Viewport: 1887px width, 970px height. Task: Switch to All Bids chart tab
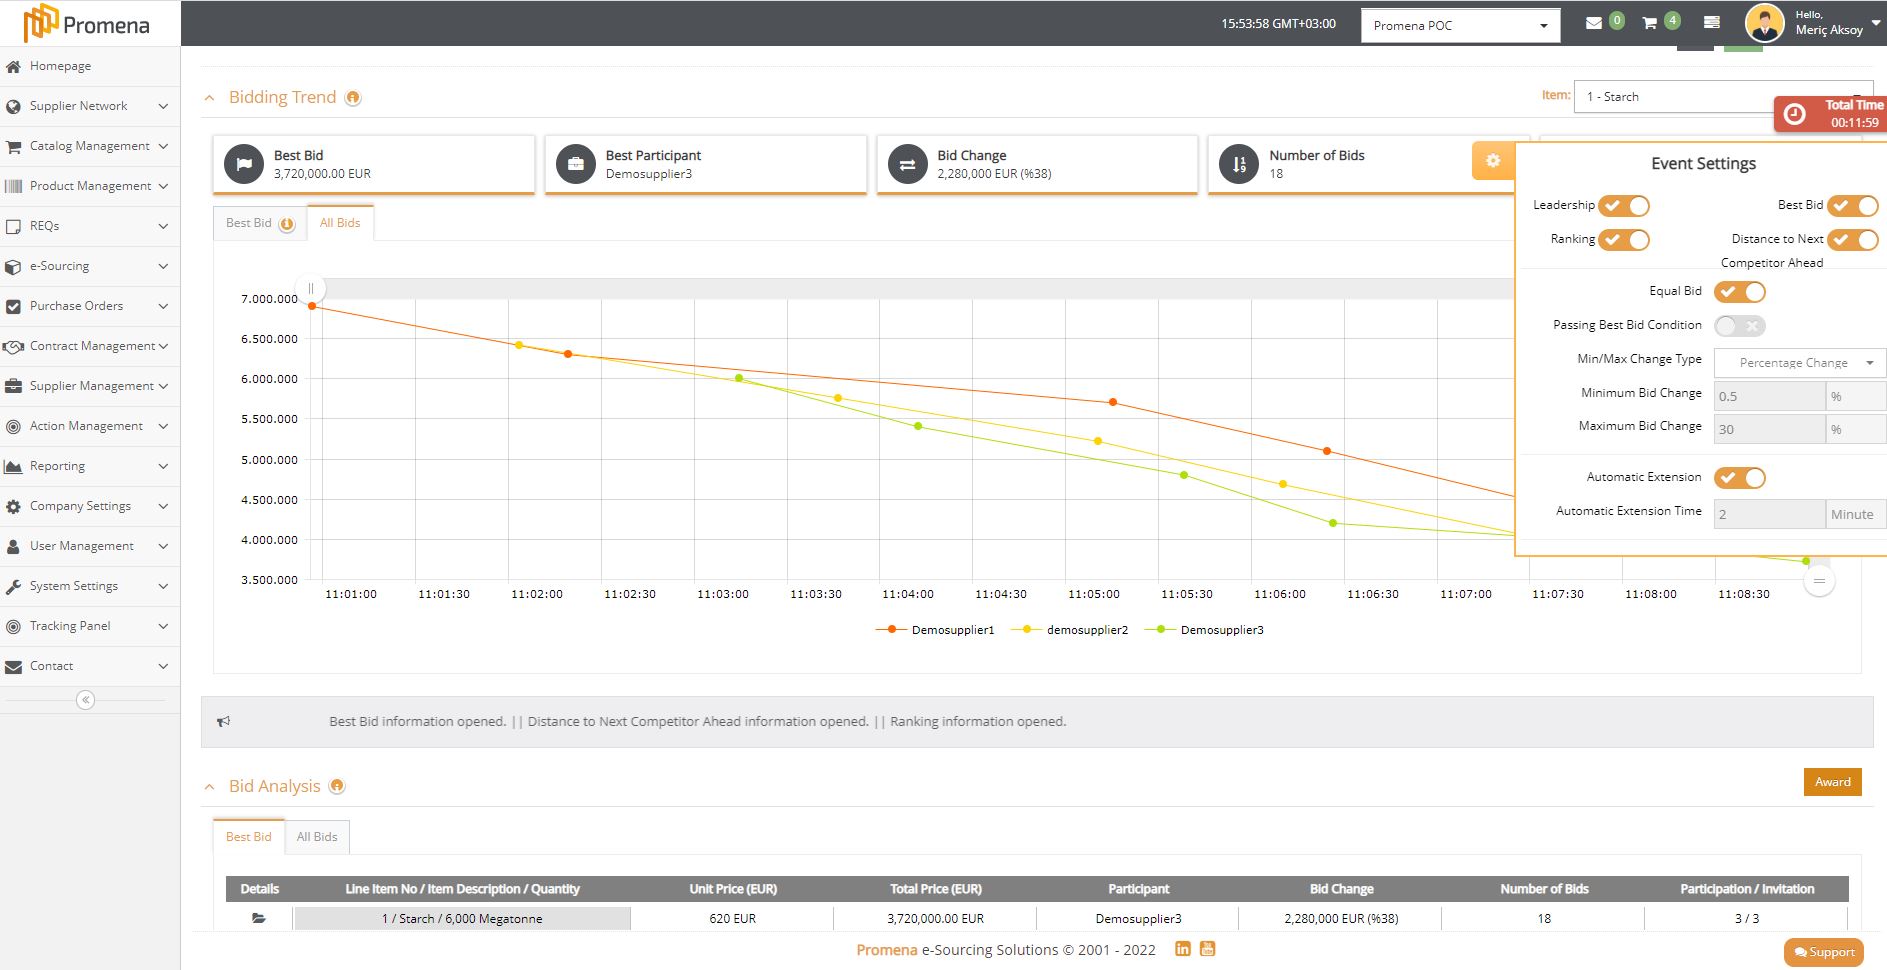point(340,223)
